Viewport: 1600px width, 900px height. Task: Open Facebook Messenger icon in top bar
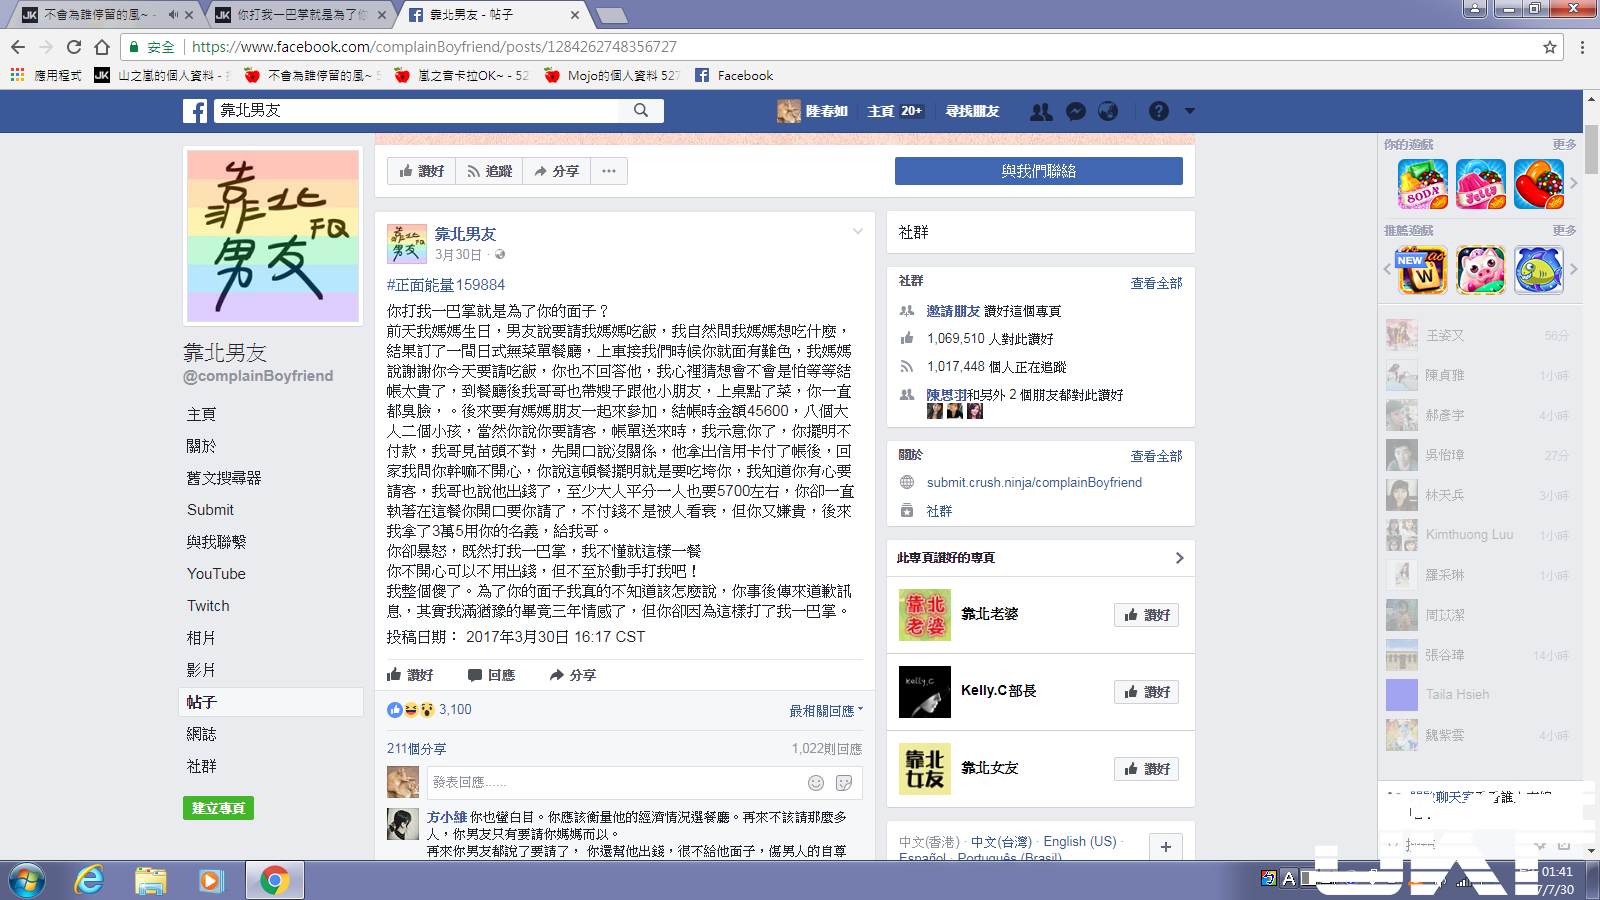tap(1075, 111)
